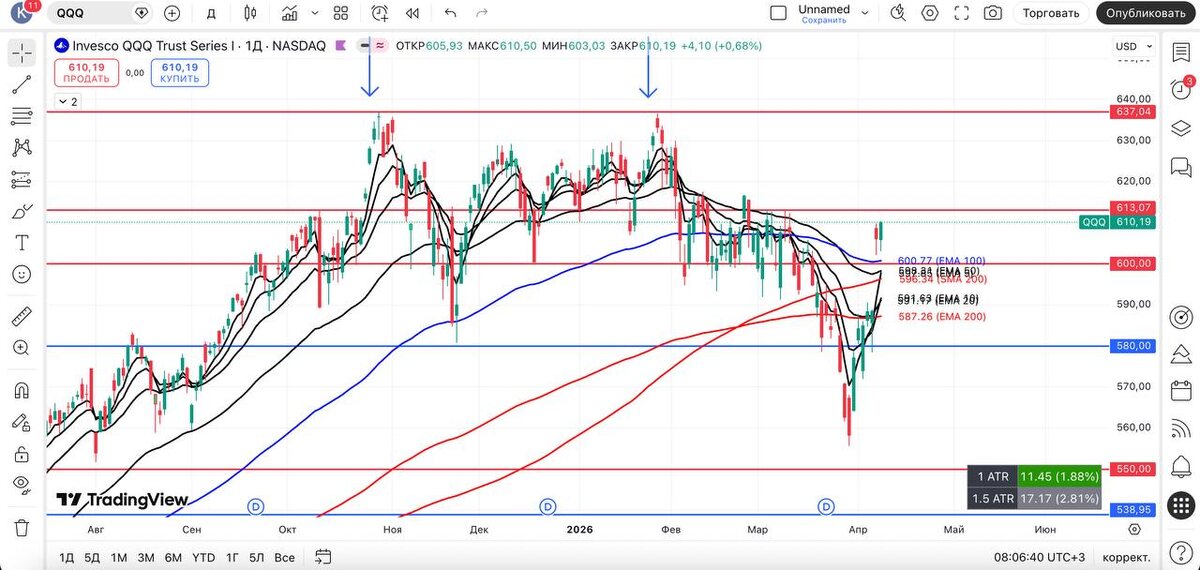The image size is (1200, 570).
Task: Select the crosshair cursor tool
Action: click(21, 54)
